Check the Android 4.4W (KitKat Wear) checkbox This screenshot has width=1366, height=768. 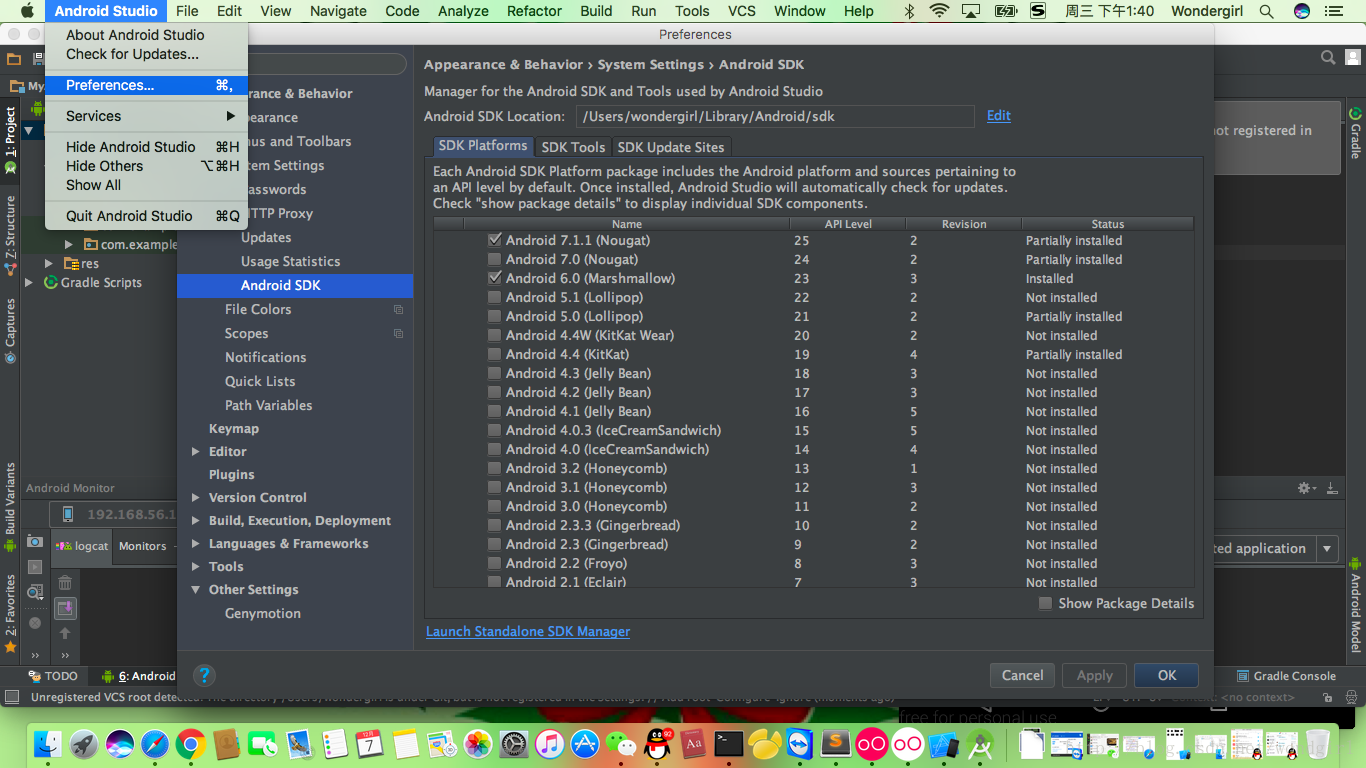click(x=494, y=335)
